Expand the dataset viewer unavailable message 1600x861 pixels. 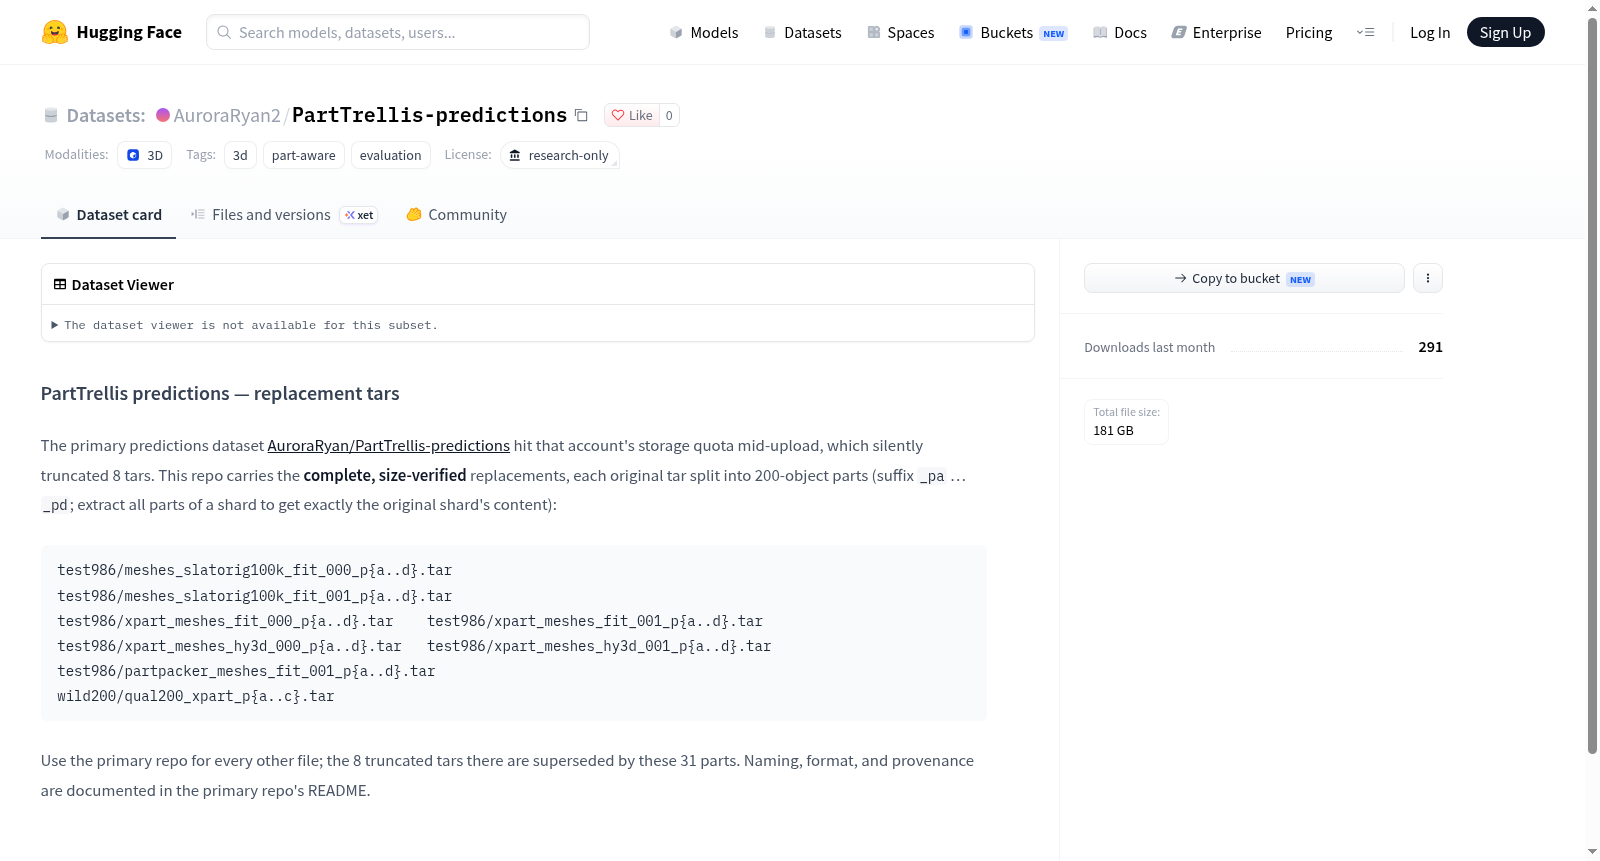coord(245,325)
